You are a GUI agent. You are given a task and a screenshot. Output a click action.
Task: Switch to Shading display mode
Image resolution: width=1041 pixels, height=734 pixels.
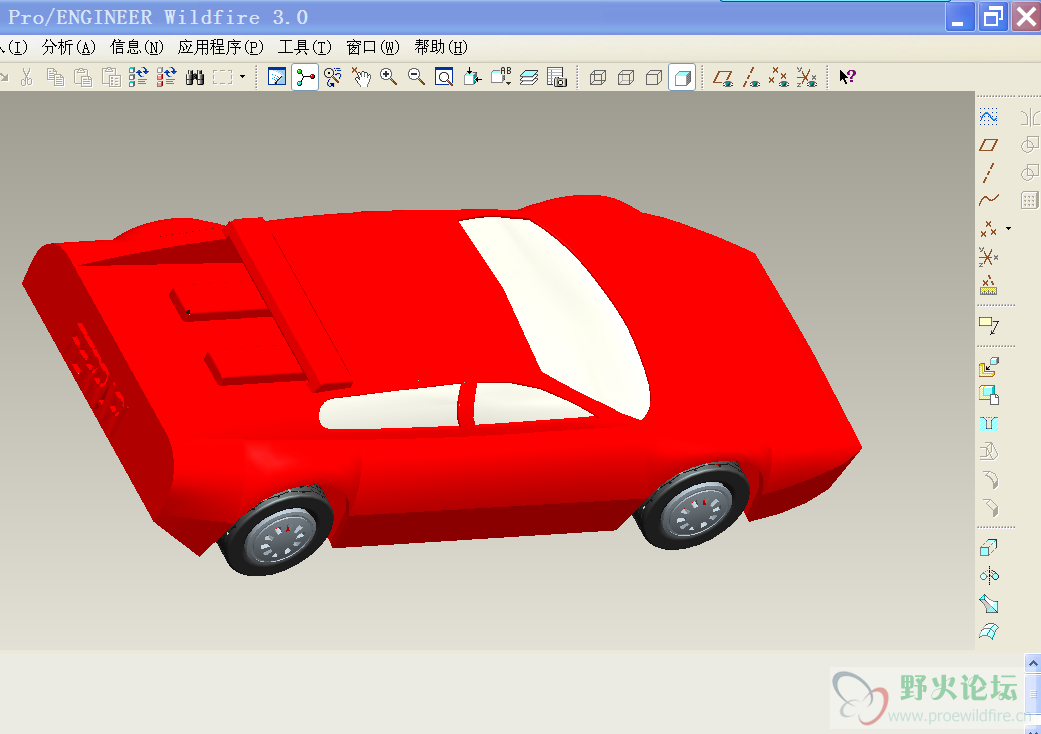pyautogui.click(x=682, y=78)
